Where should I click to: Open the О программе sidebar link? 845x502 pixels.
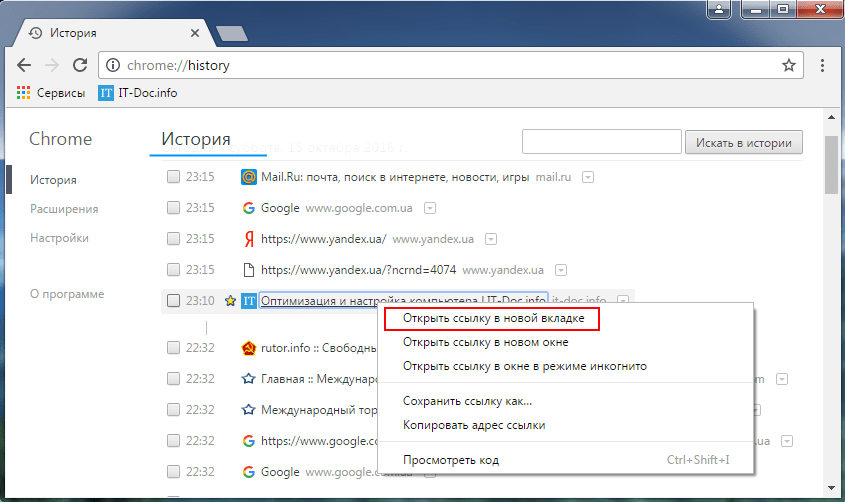coord(67,294)
